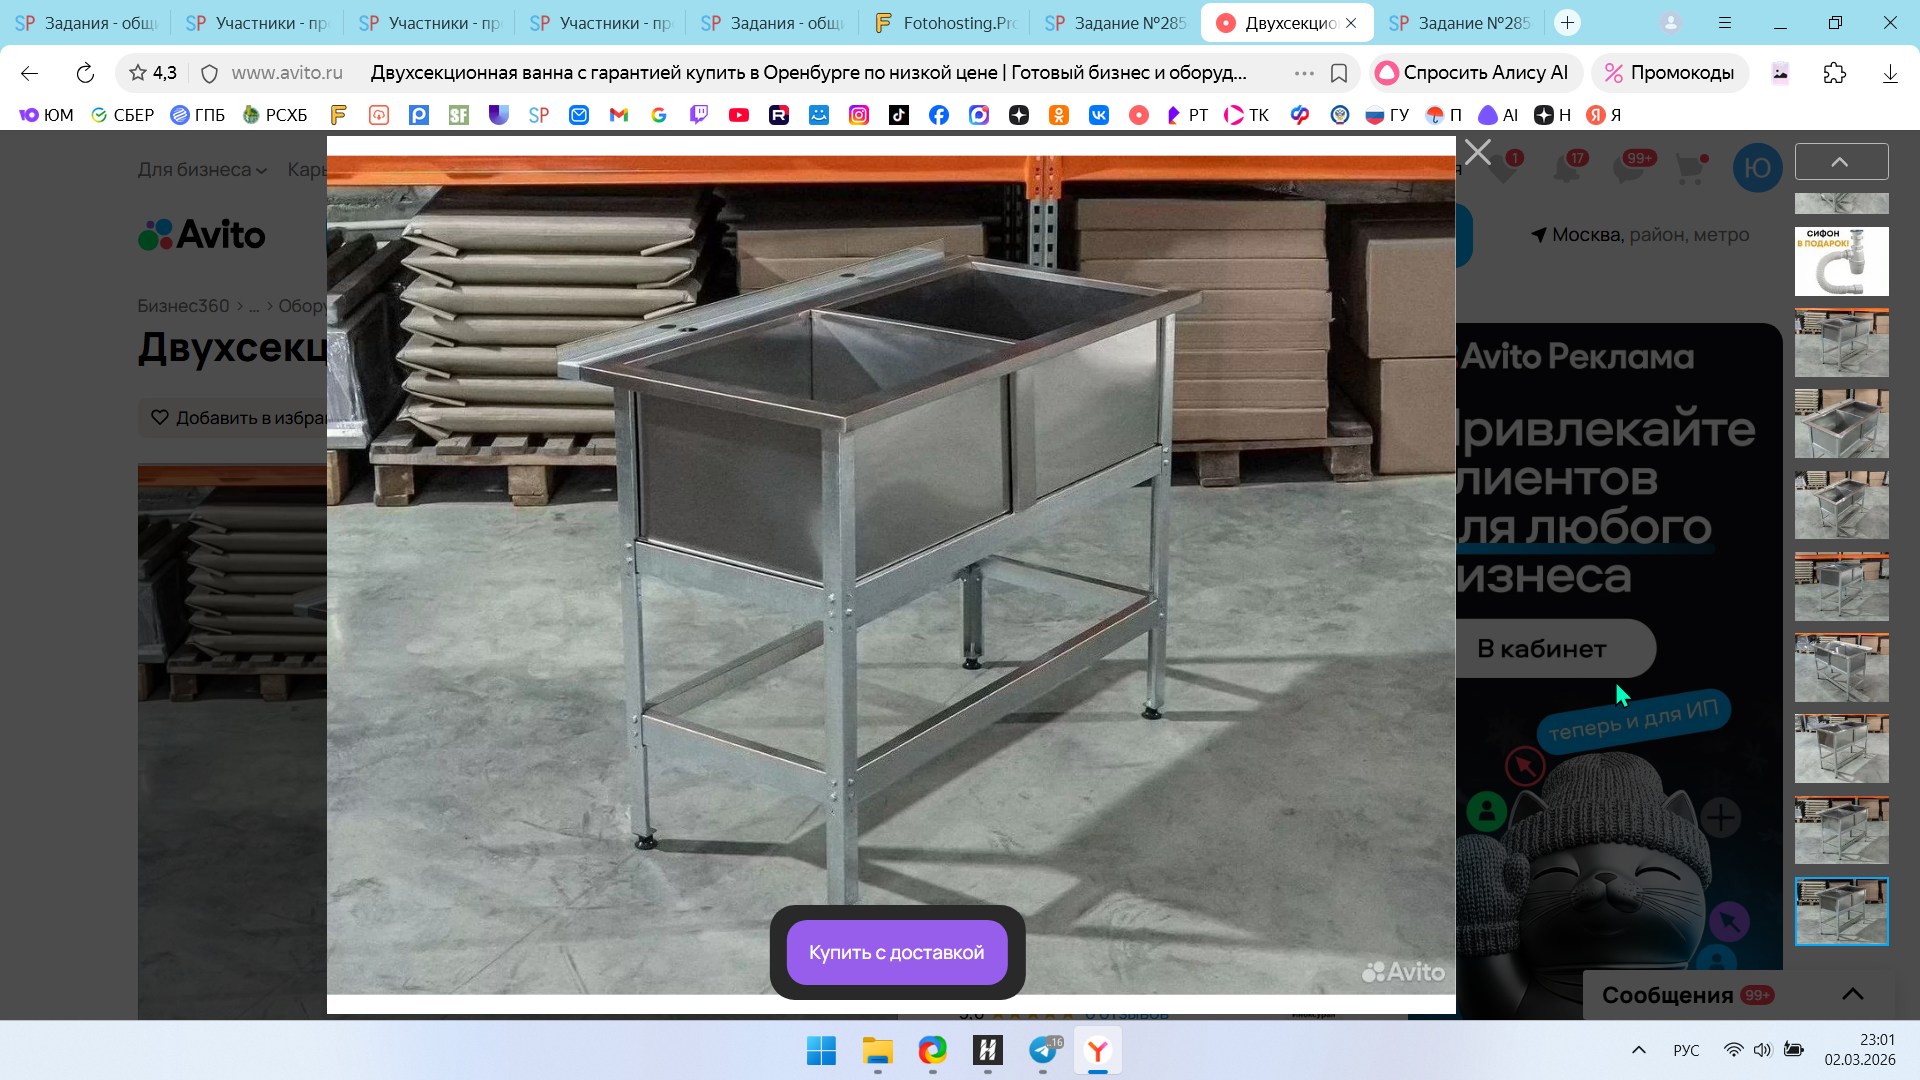Open browser downloads arrow icon
The height and width of the screenshot is (1080, 1920).
tap(1889, 73)
